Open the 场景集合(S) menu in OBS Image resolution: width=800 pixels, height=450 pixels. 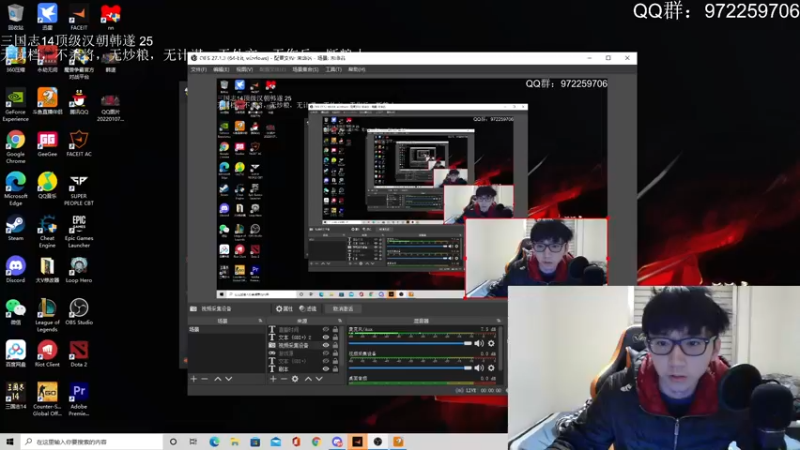click(x=305, y=69)
